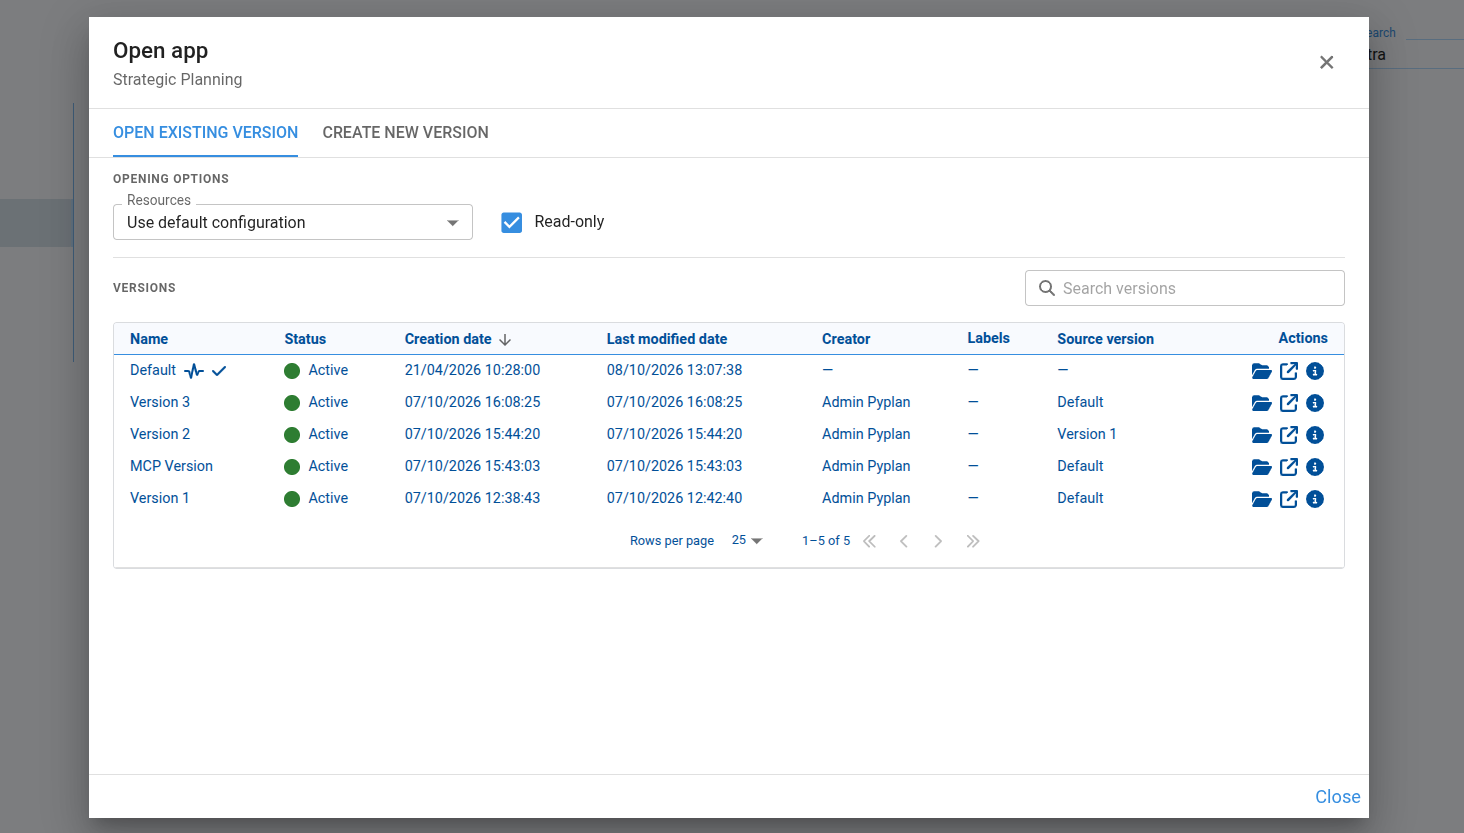Click the Search versions input field
1464x833 pixels.
[1185, 288]
